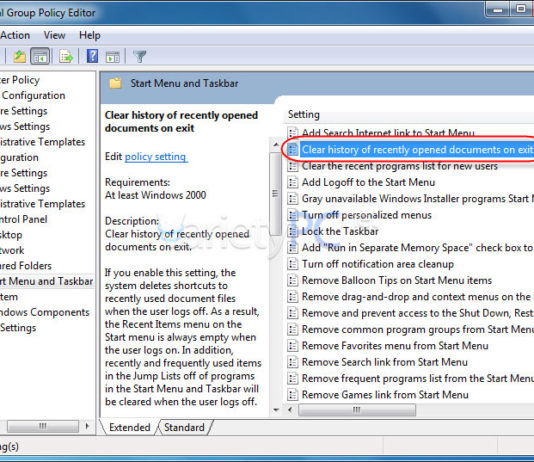The width and height of the screenshot is (534, 462).
Task: Click the icon beside Turn off notification area cleanup
Action: [292, 264]
